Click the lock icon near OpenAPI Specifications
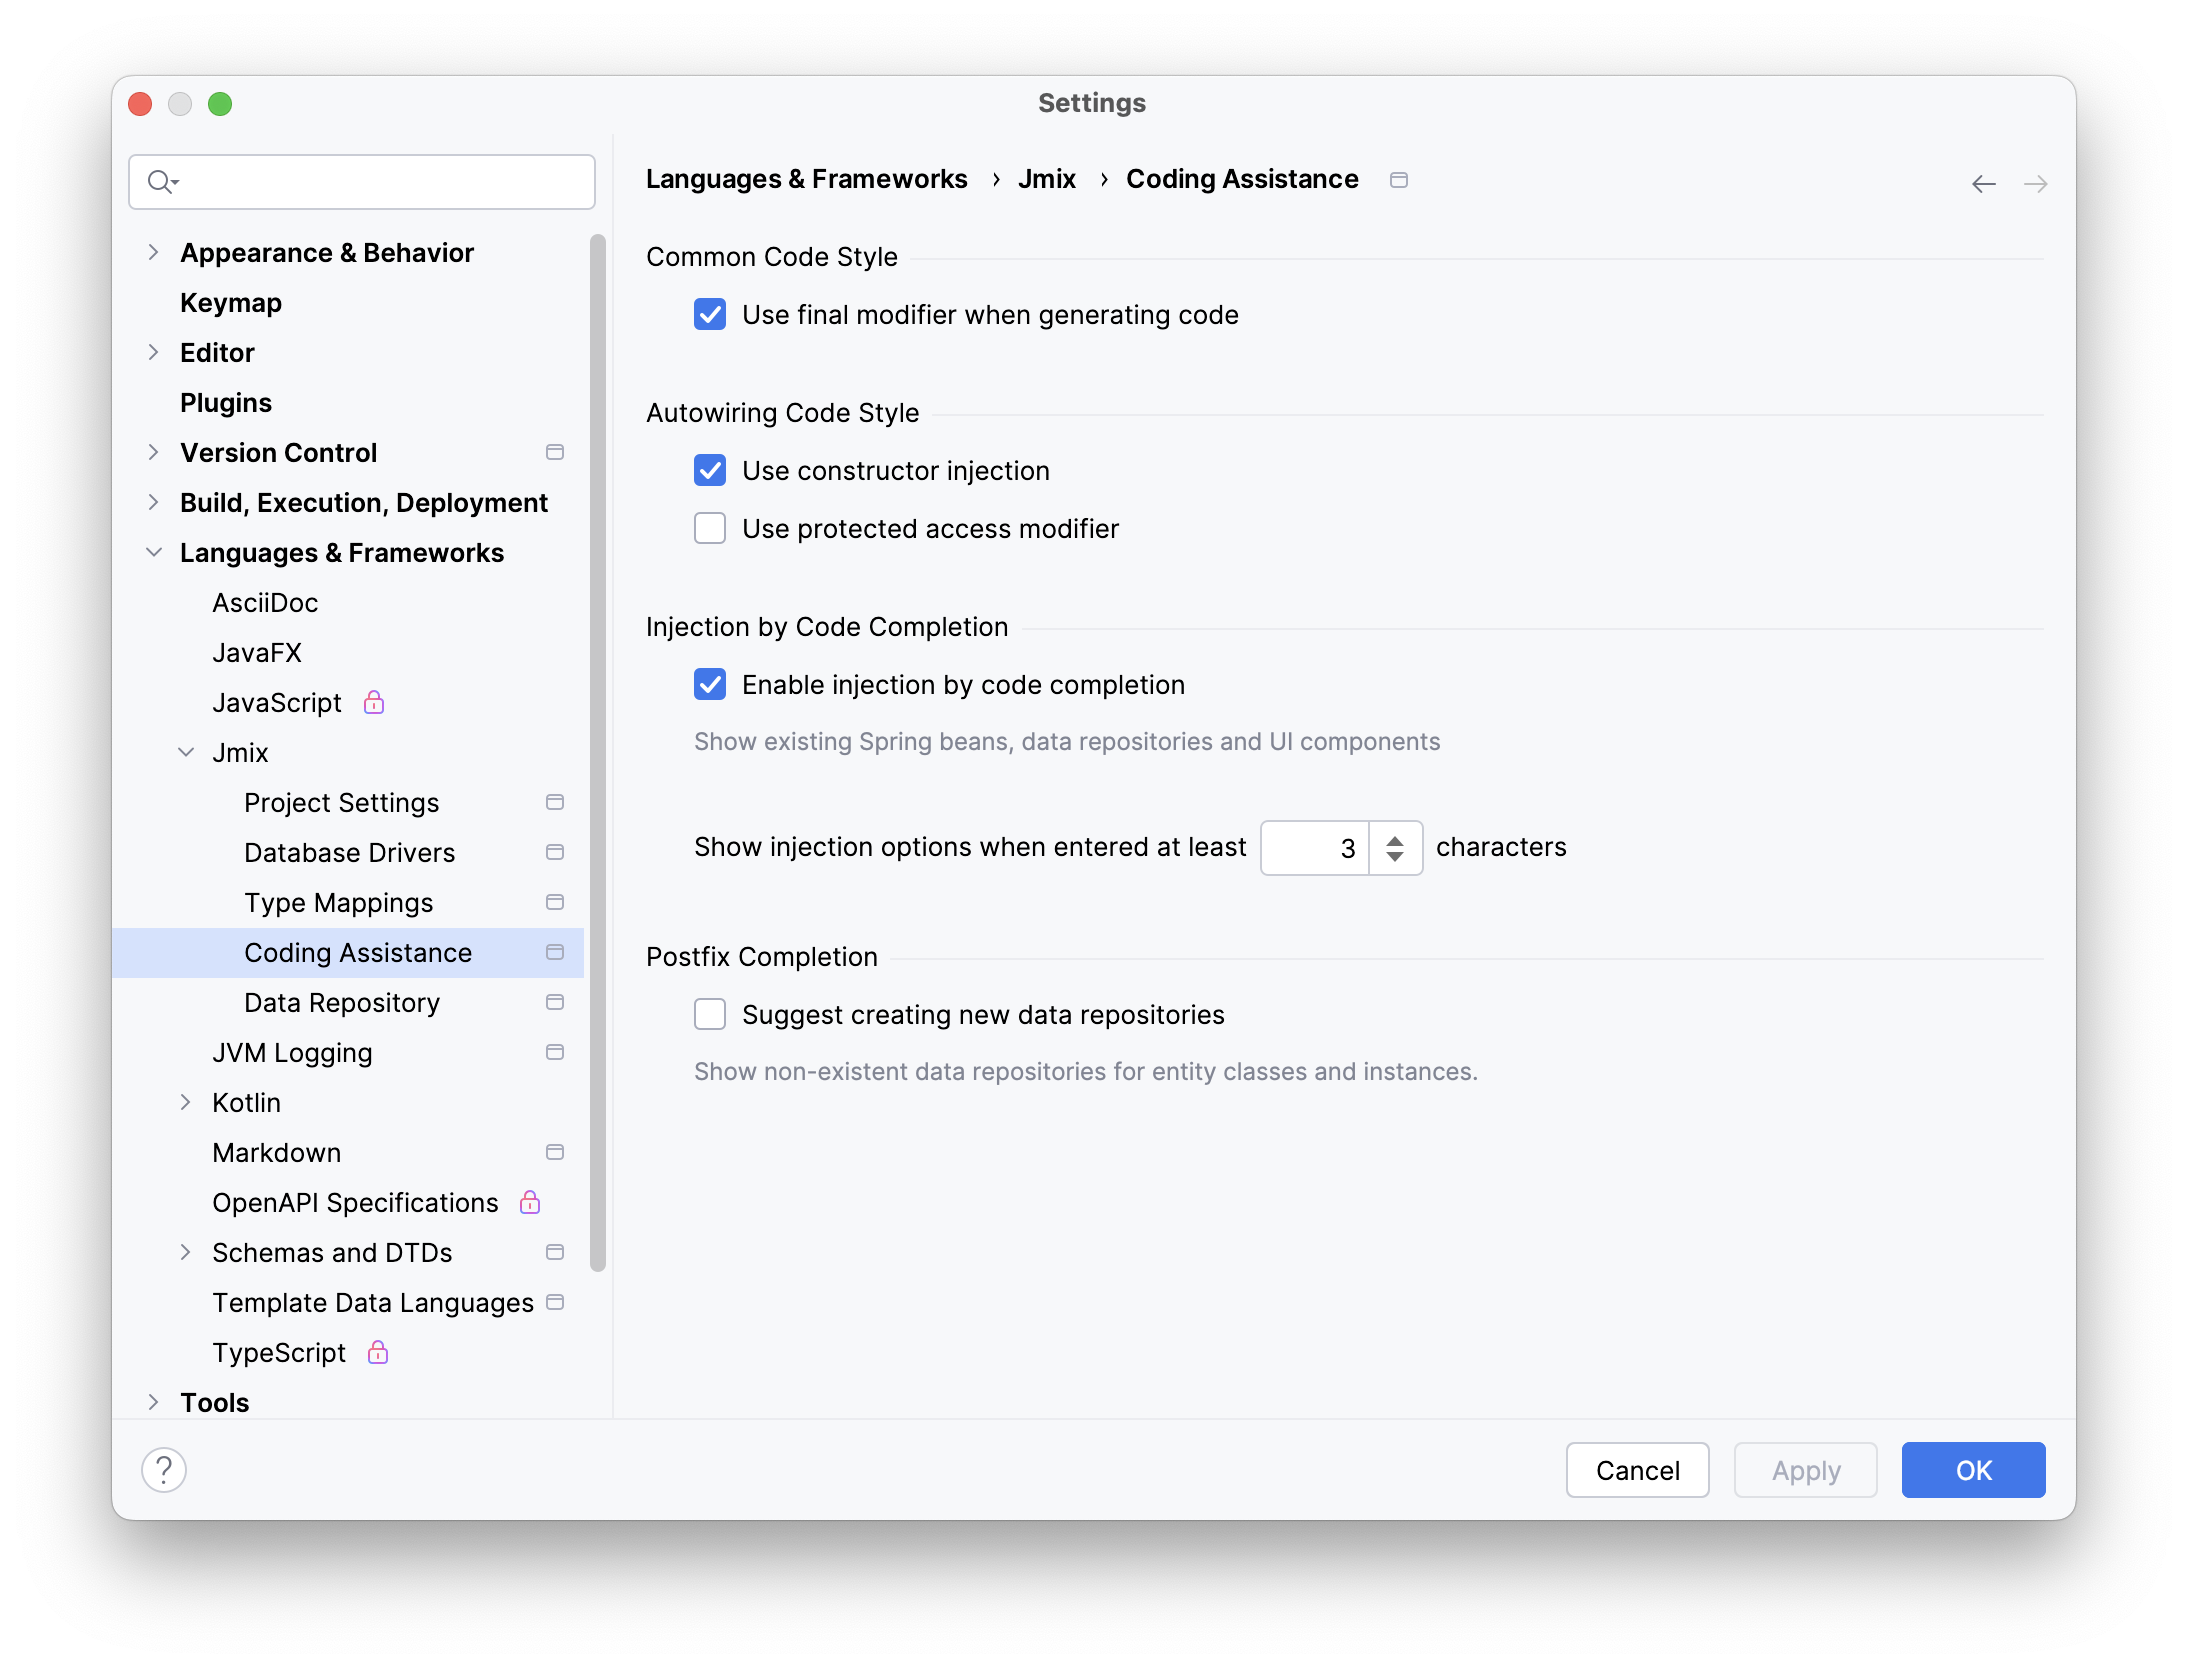The height and width of the screenshot is (1668, 2188). pos(529,1202)
